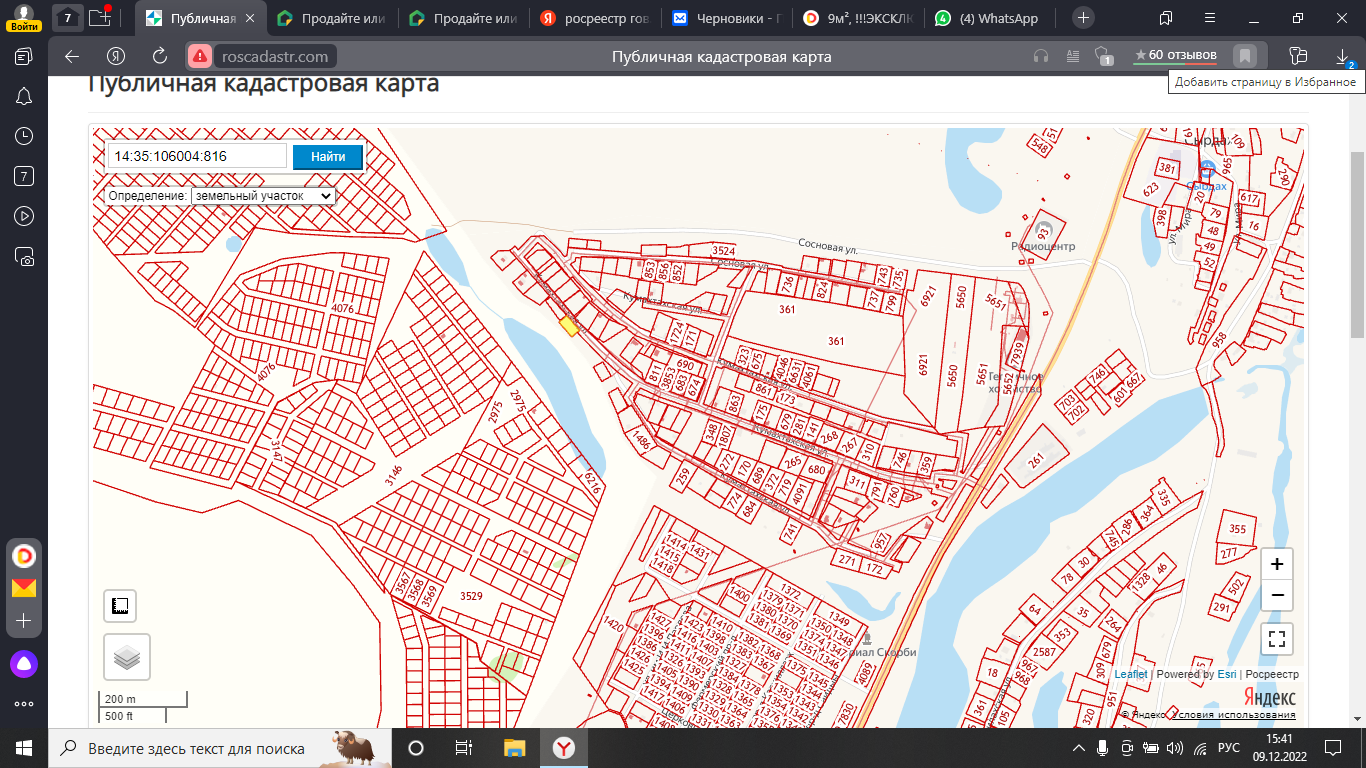Open the browser history clock in sidebar
Viewport: 1366px width, 768px height.
24,136
